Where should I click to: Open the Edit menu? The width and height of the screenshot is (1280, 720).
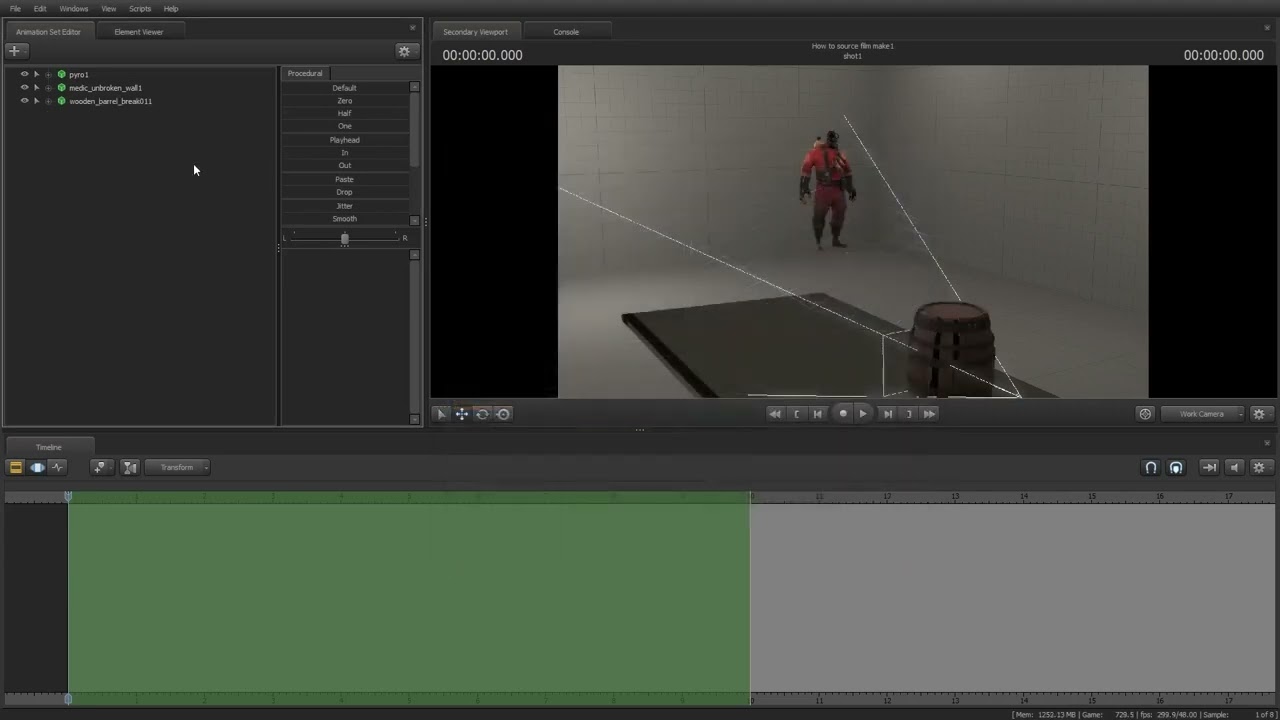click(x=40, y=8)
